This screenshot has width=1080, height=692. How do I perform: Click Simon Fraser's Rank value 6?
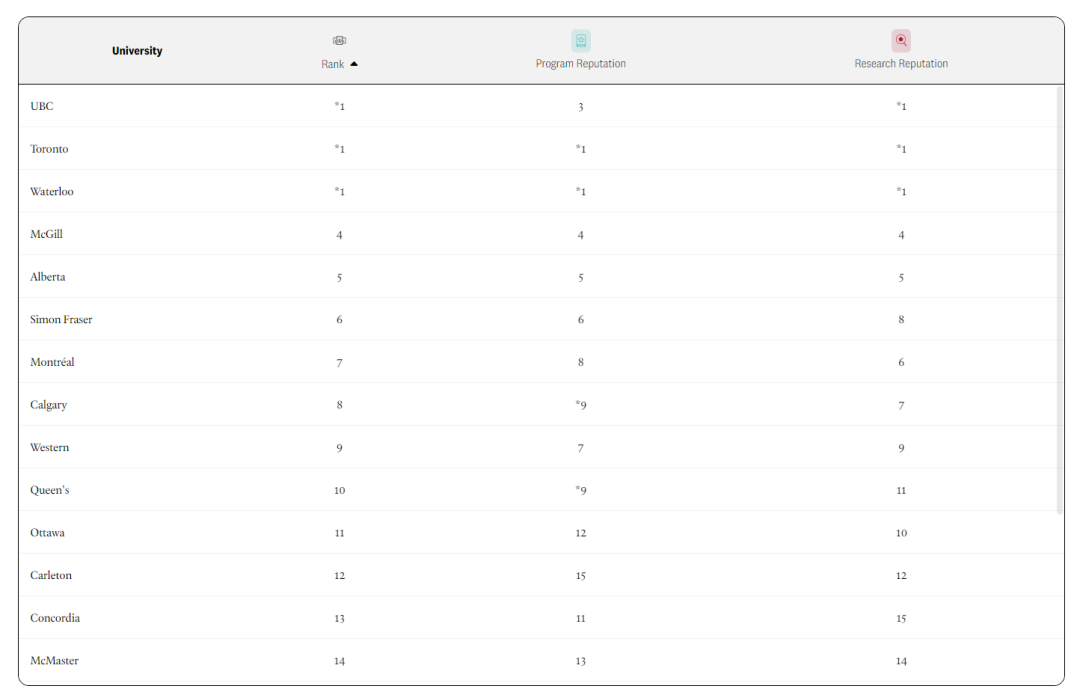[340, 319]
